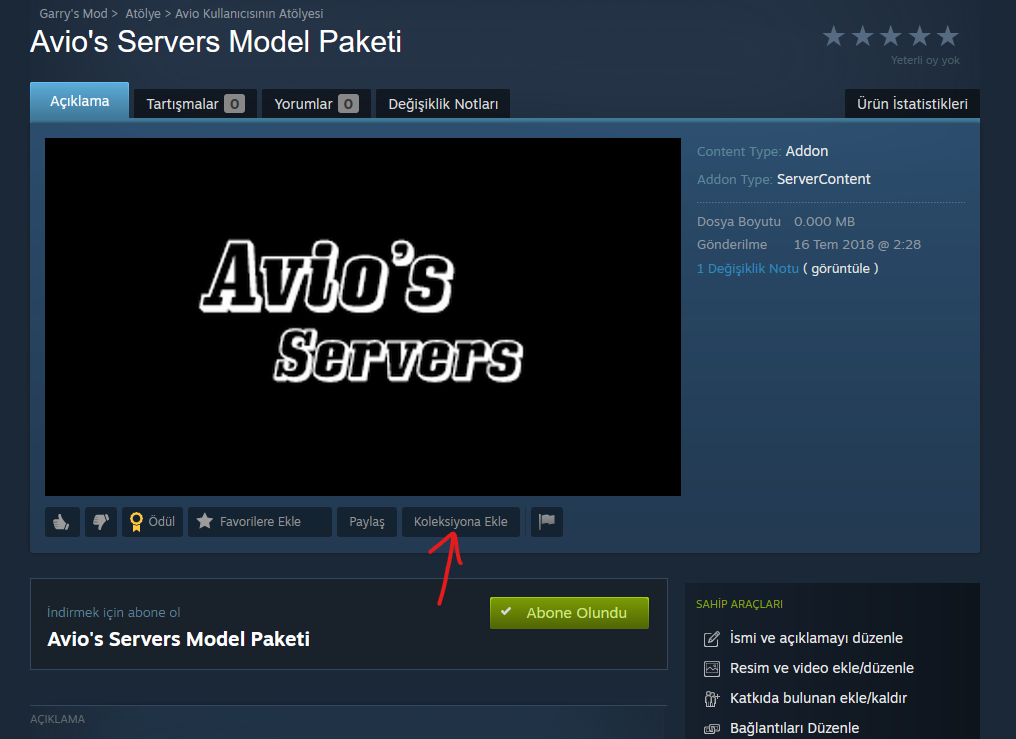Open Atölye breadcrumb link
Viewport: 1016px width, 739px height.
pyautogui.click(x=143, y=14)
